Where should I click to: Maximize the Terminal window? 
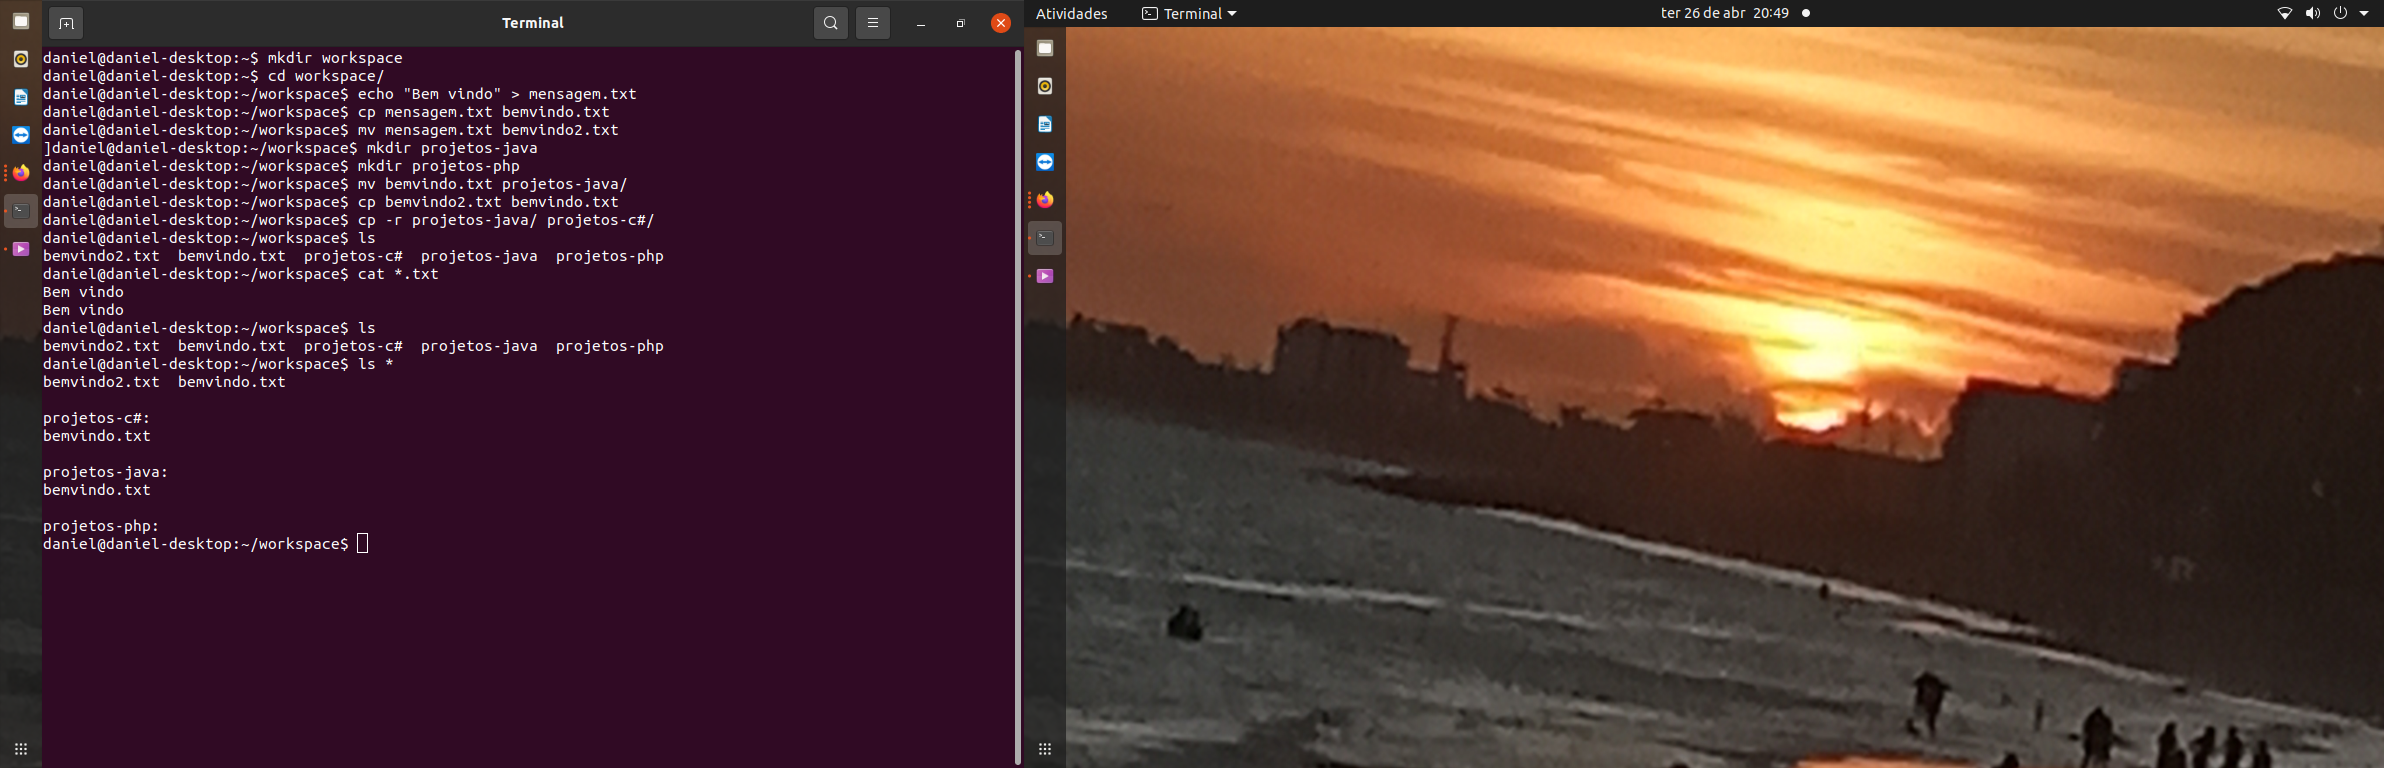click(960, 23)
